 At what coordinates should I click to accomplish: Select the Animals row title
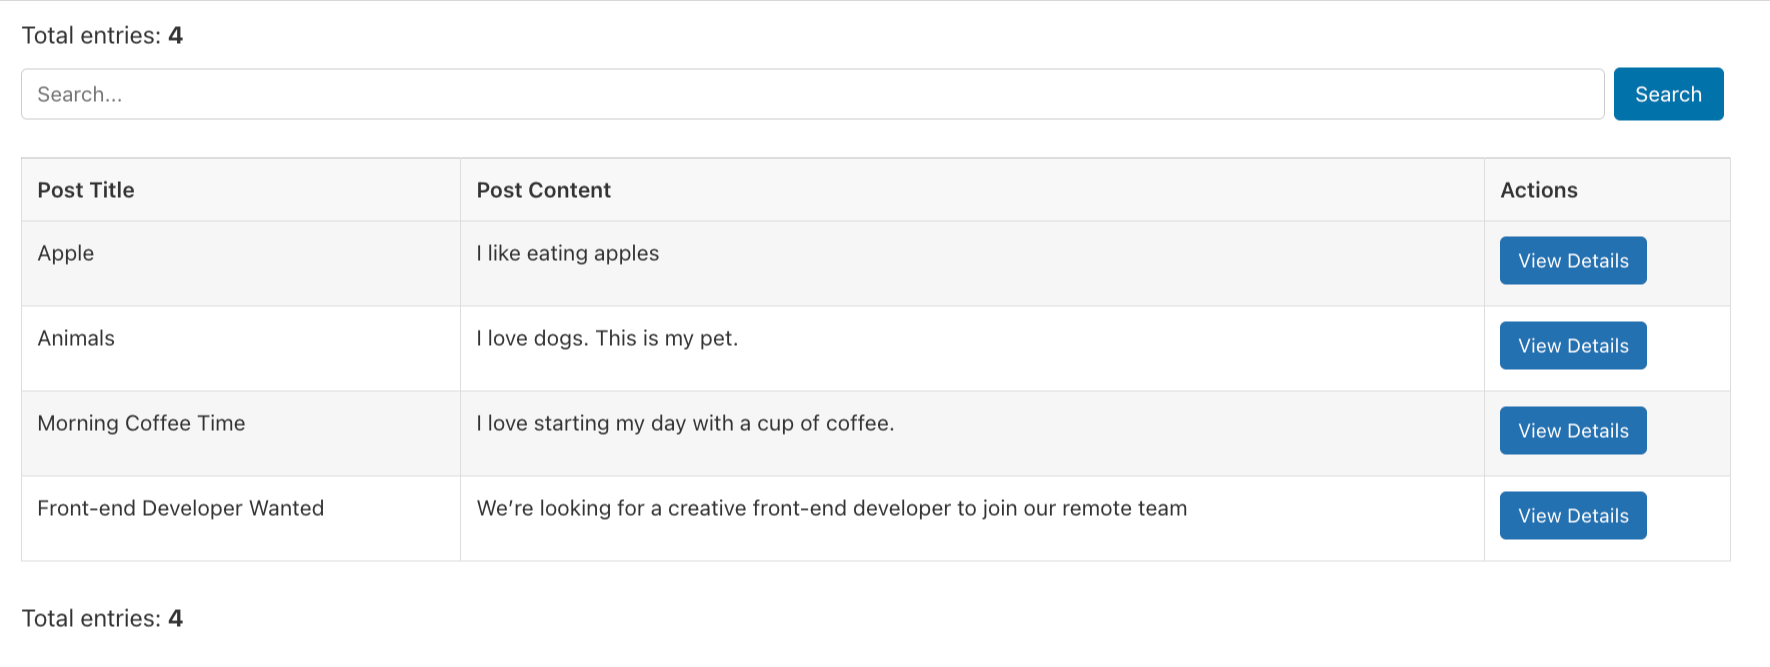[75, 338]
